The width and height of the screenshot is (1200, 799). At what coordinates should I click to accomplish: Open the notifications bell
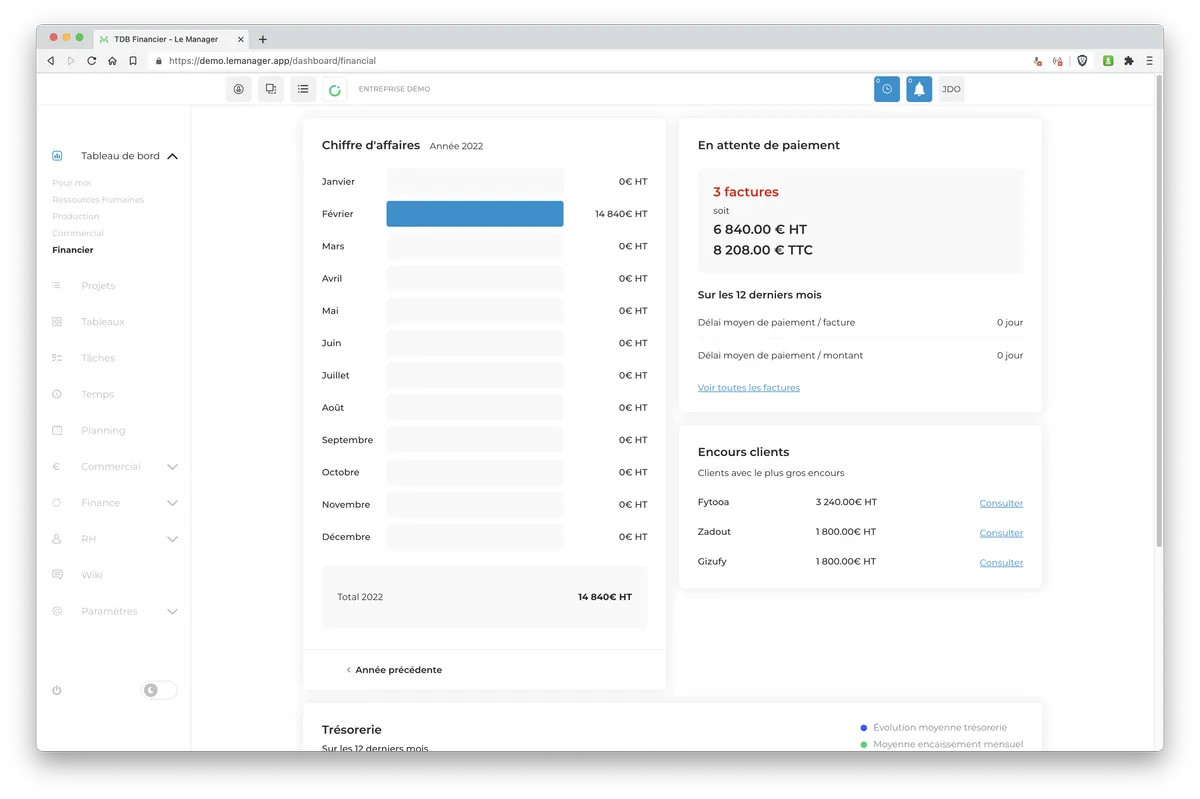919,89
